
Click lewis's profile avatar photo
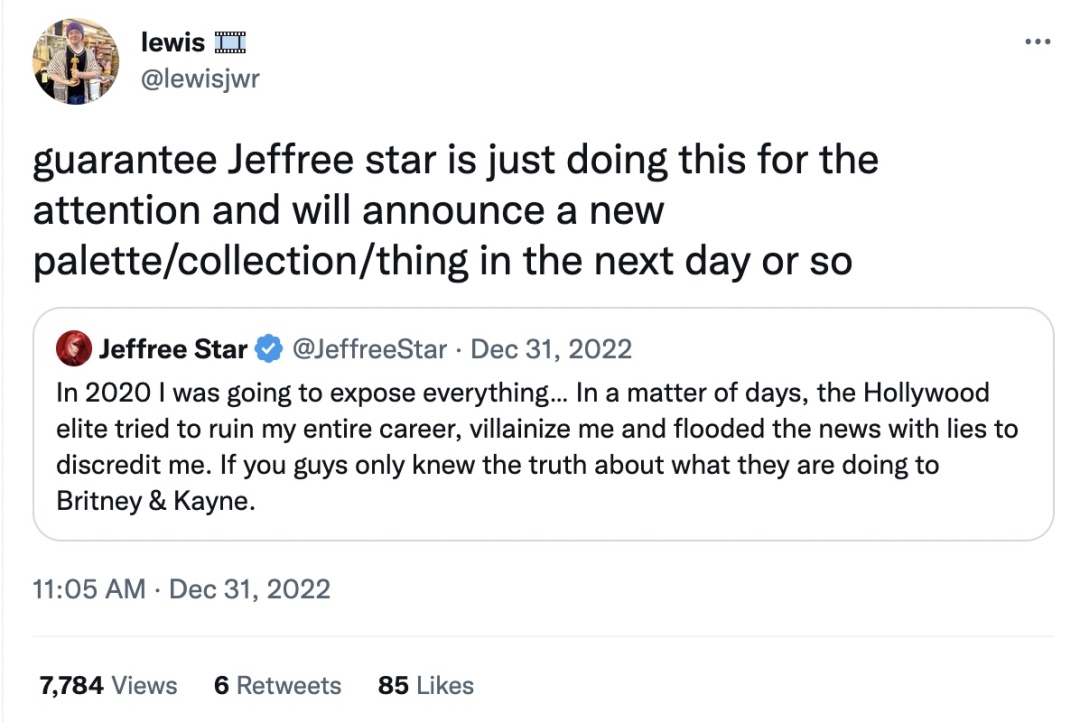(78, 61)
